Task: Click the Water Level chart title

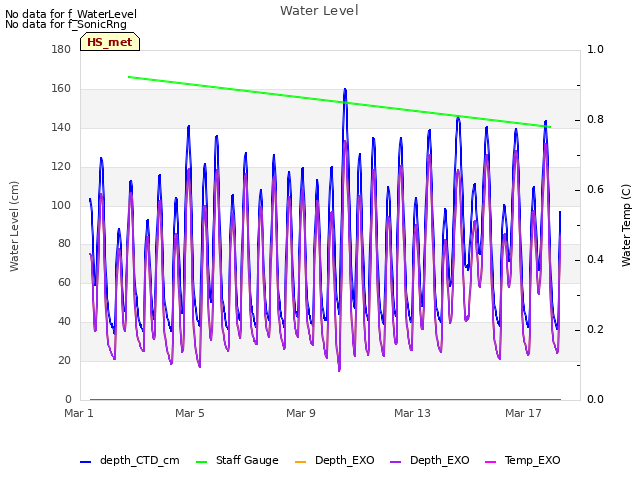Action: point(319,11)
